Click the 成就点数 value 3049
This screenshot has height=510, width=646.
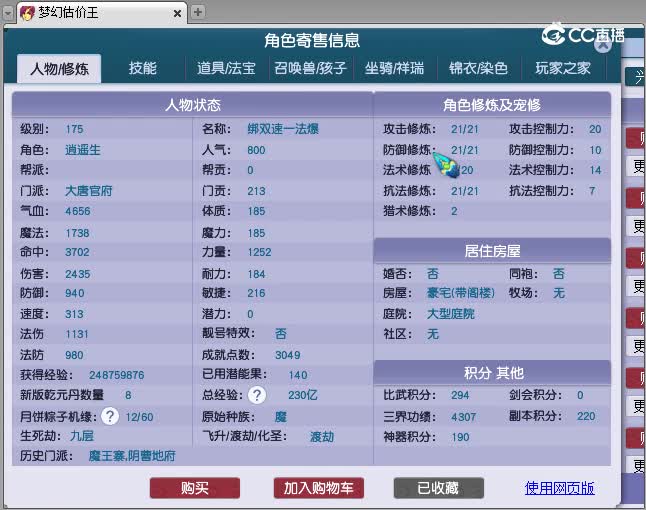[x=288, y=355]
